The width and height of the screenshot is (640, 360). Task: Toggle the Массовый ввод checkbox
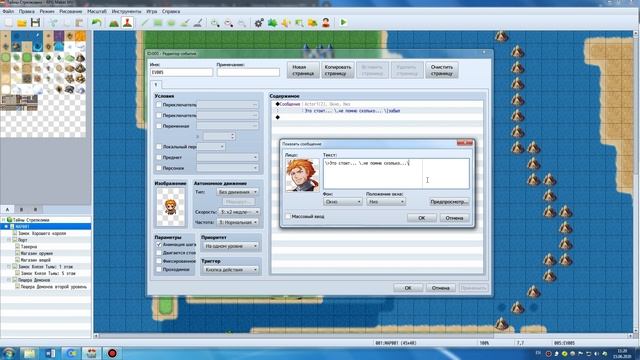click(x=288, y=216)
